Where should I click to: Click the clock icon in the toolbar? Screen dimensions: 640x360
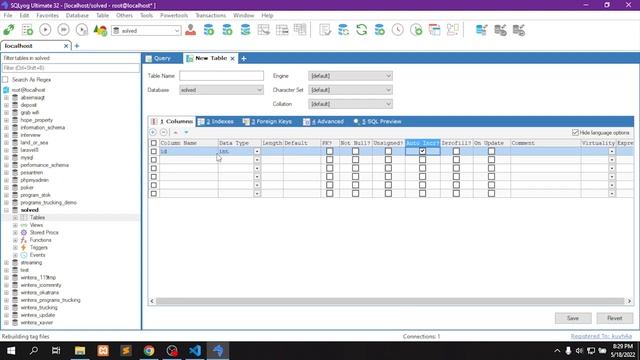click(398, 30)
